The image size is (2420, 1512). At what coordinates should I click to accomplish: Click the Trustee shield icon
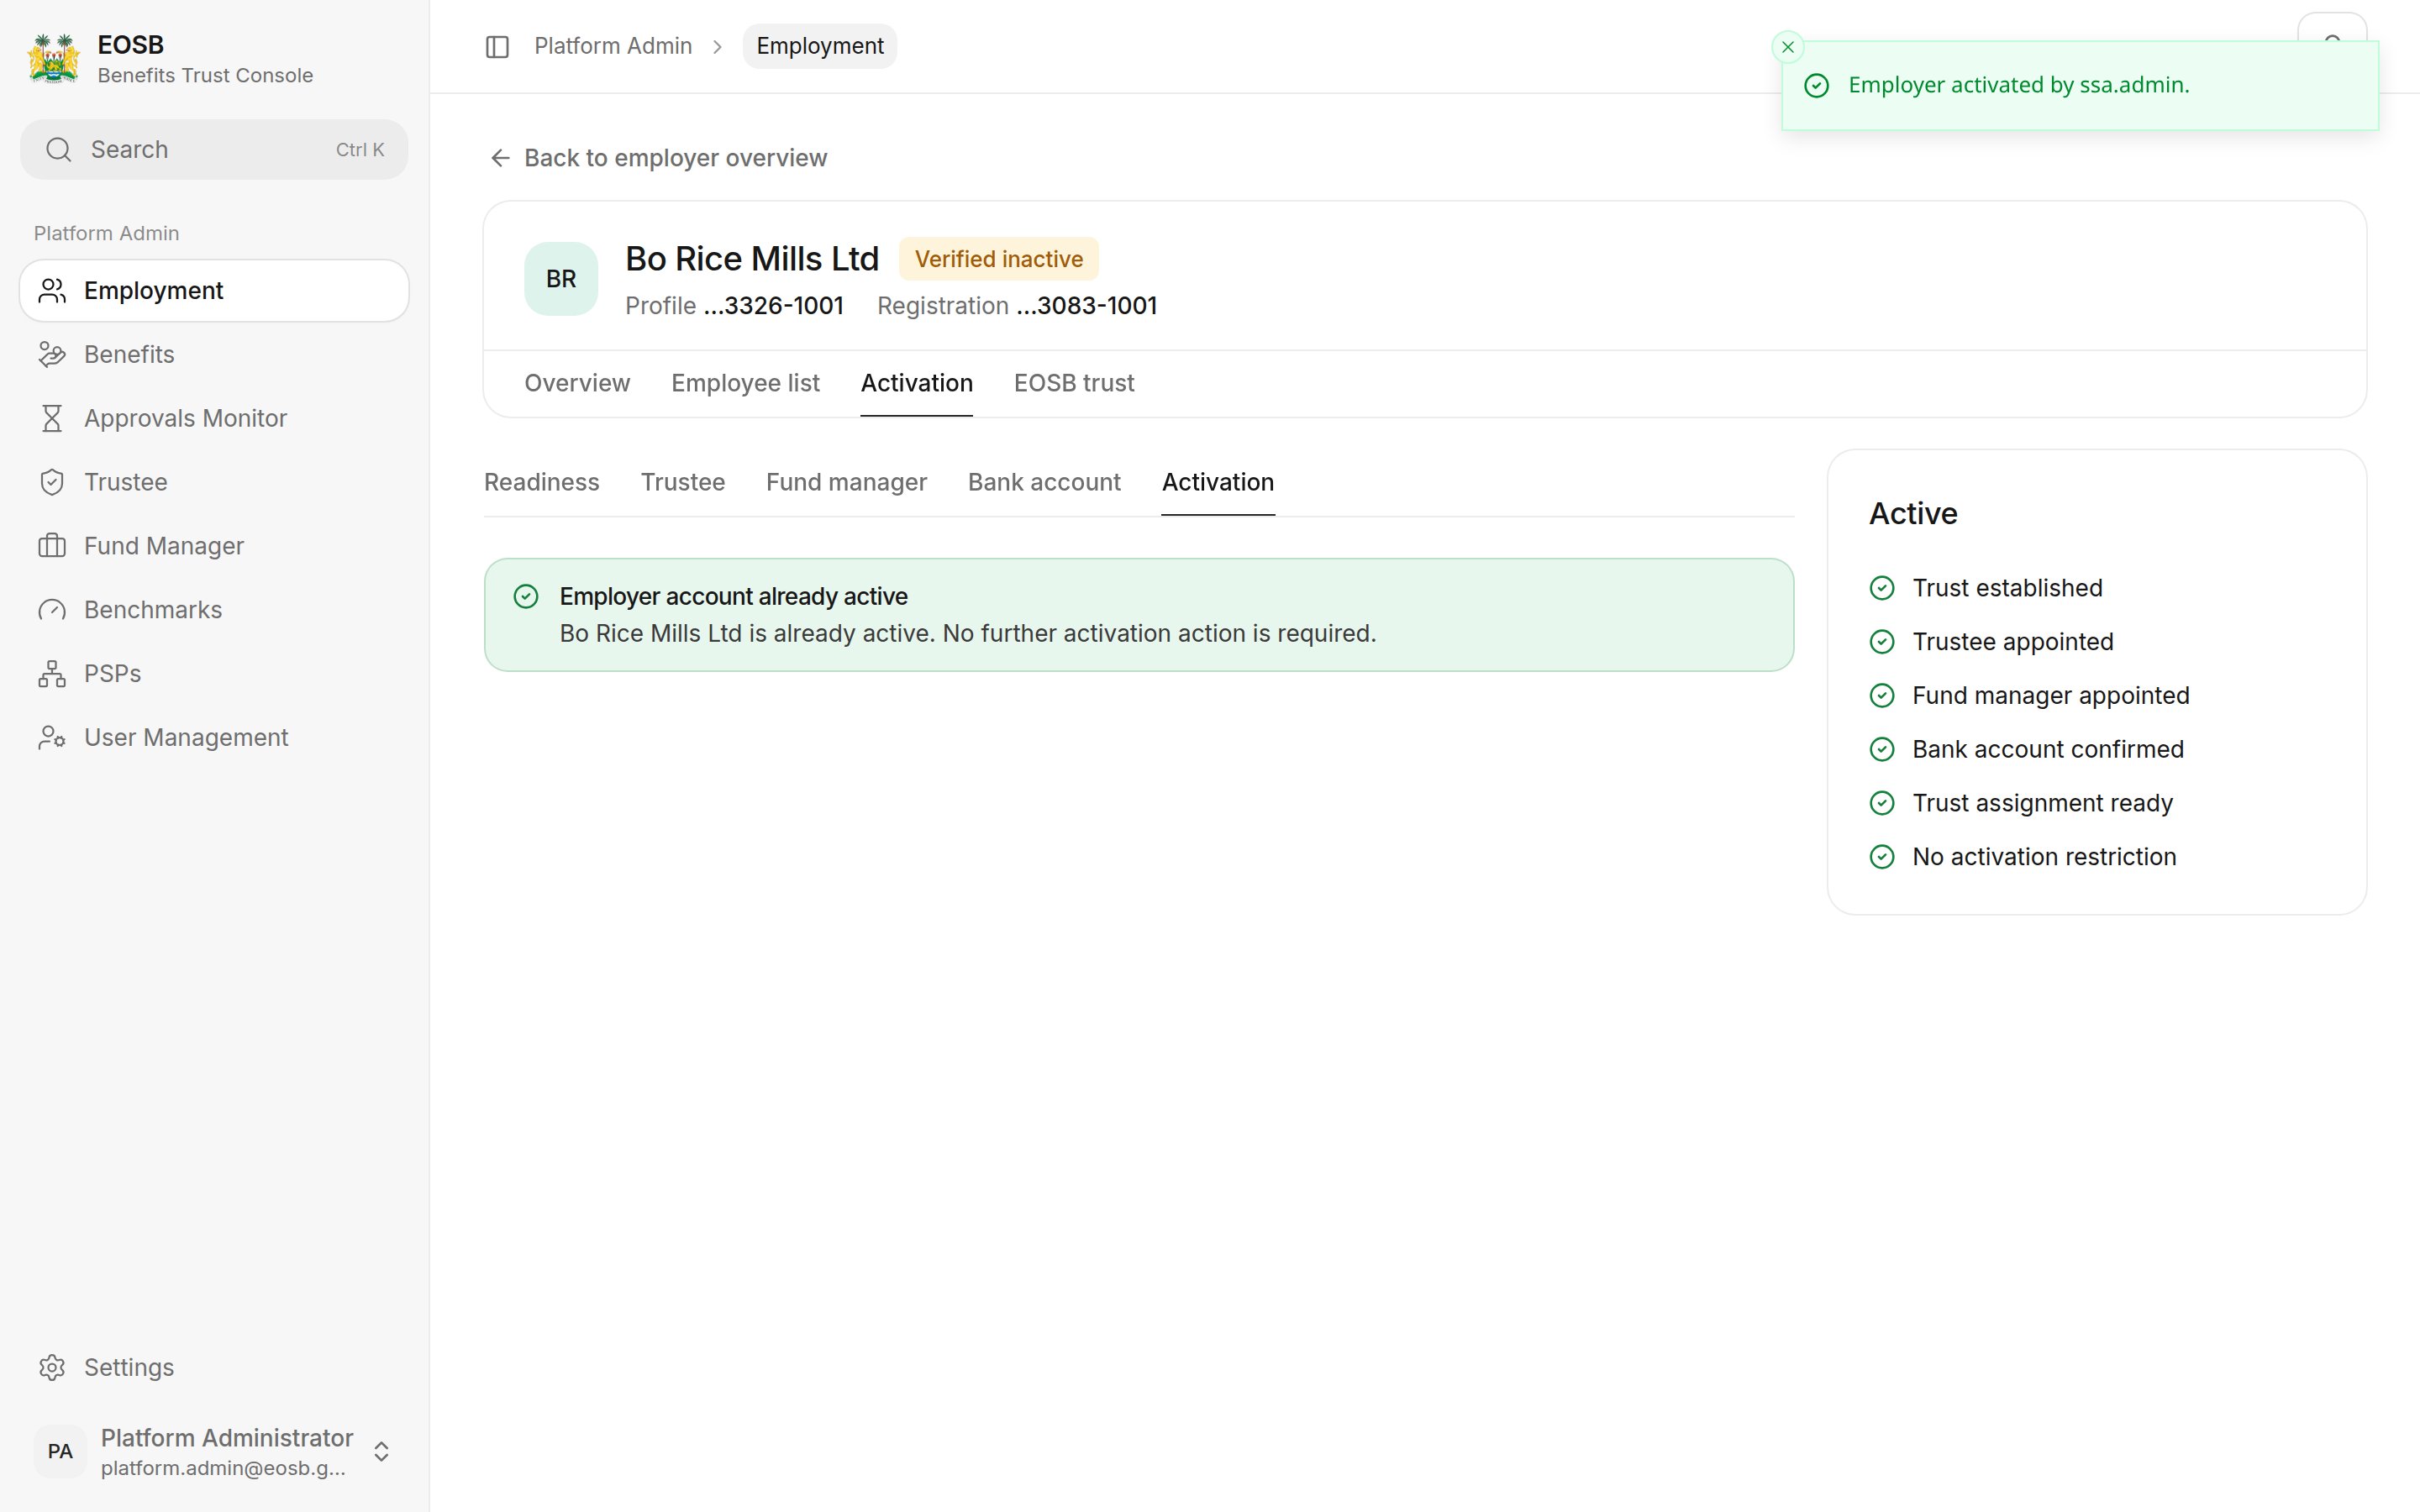tap(52, 483)
